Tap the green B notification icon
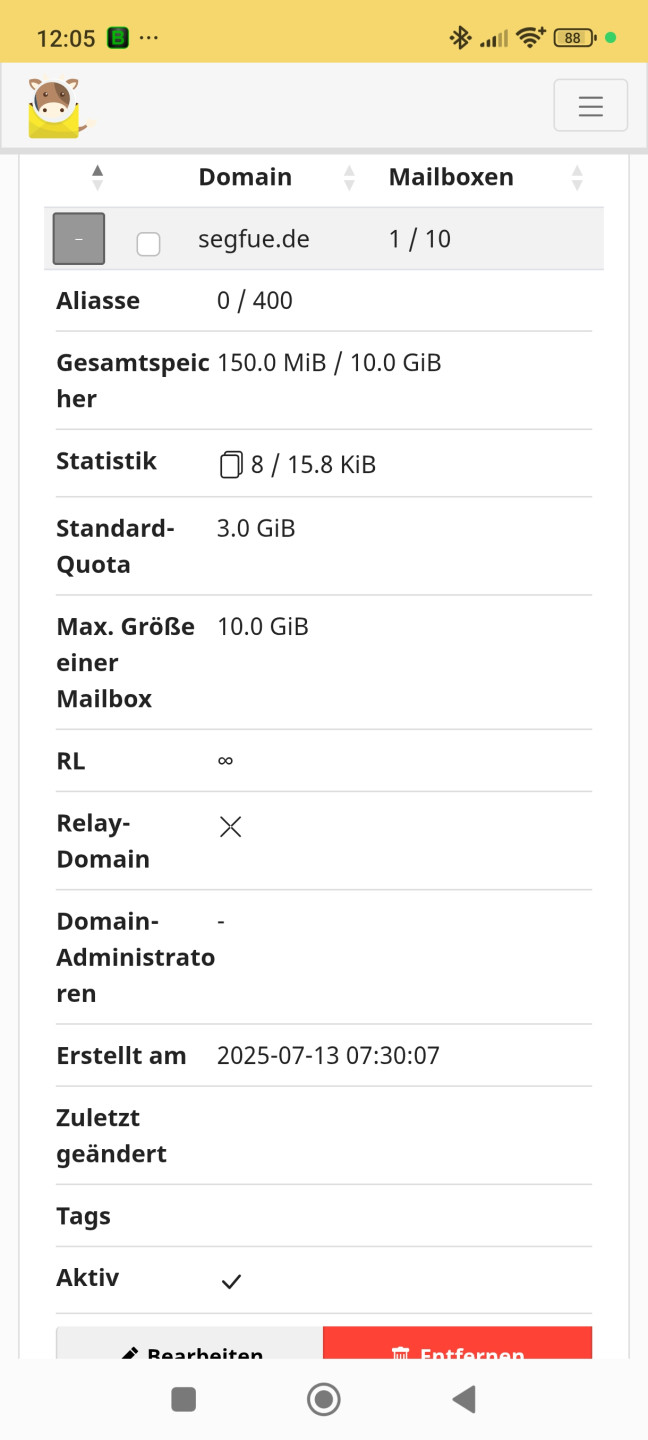648x1440 pixels. click(118, 38)
